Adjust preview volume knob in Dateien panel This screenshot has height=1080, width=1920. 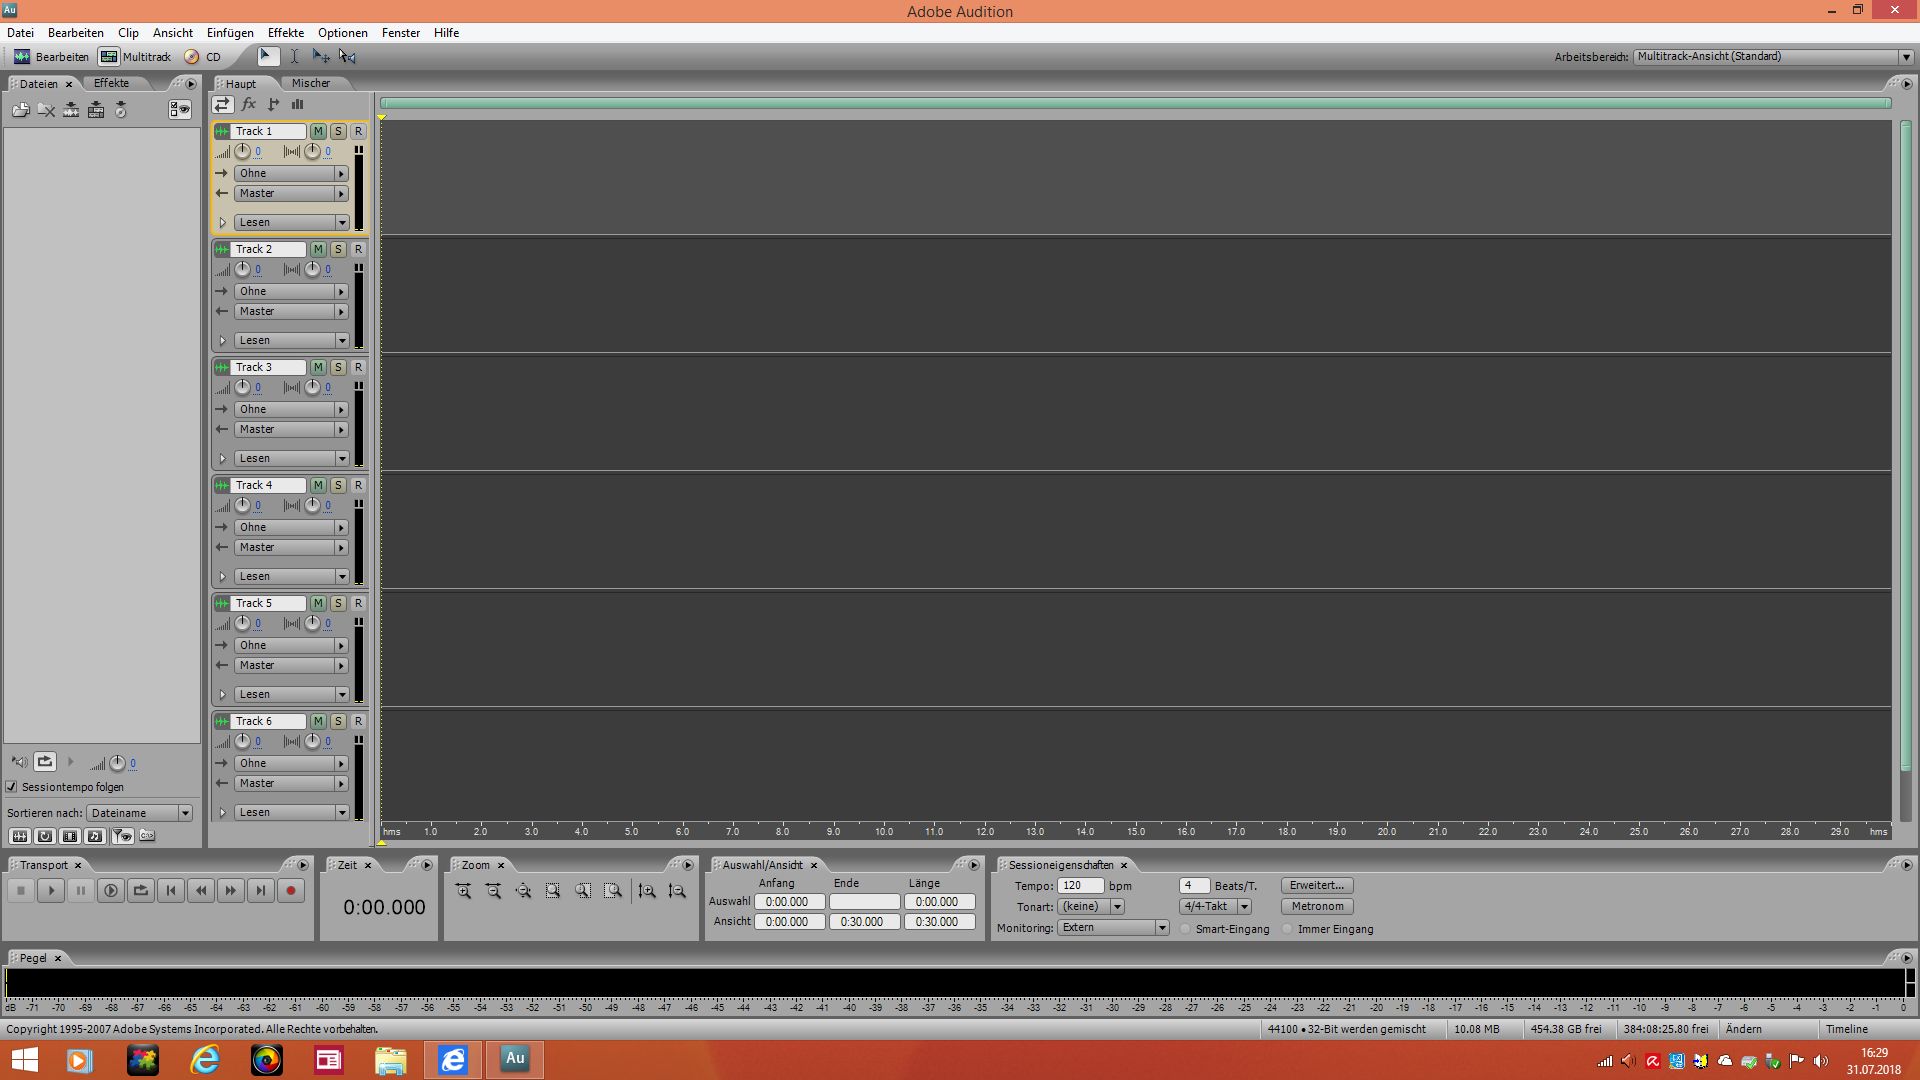(117, 763)
